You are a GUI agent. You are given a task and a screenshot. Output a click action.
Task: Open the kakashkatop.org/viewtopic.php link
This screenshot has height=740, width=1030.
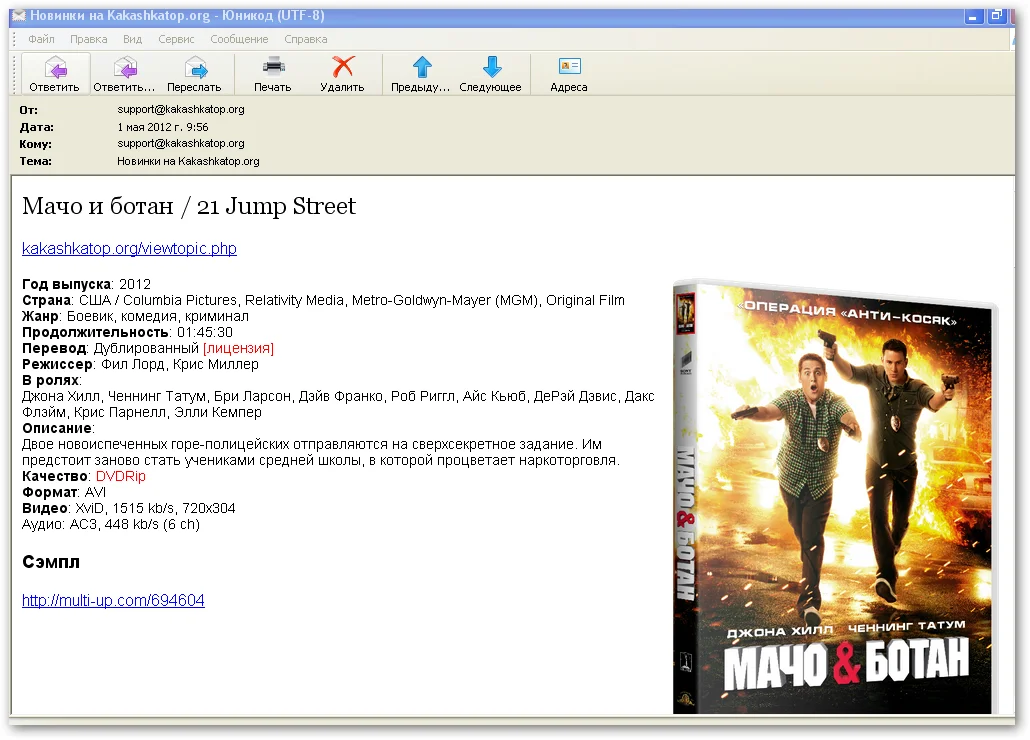point(129,249)
